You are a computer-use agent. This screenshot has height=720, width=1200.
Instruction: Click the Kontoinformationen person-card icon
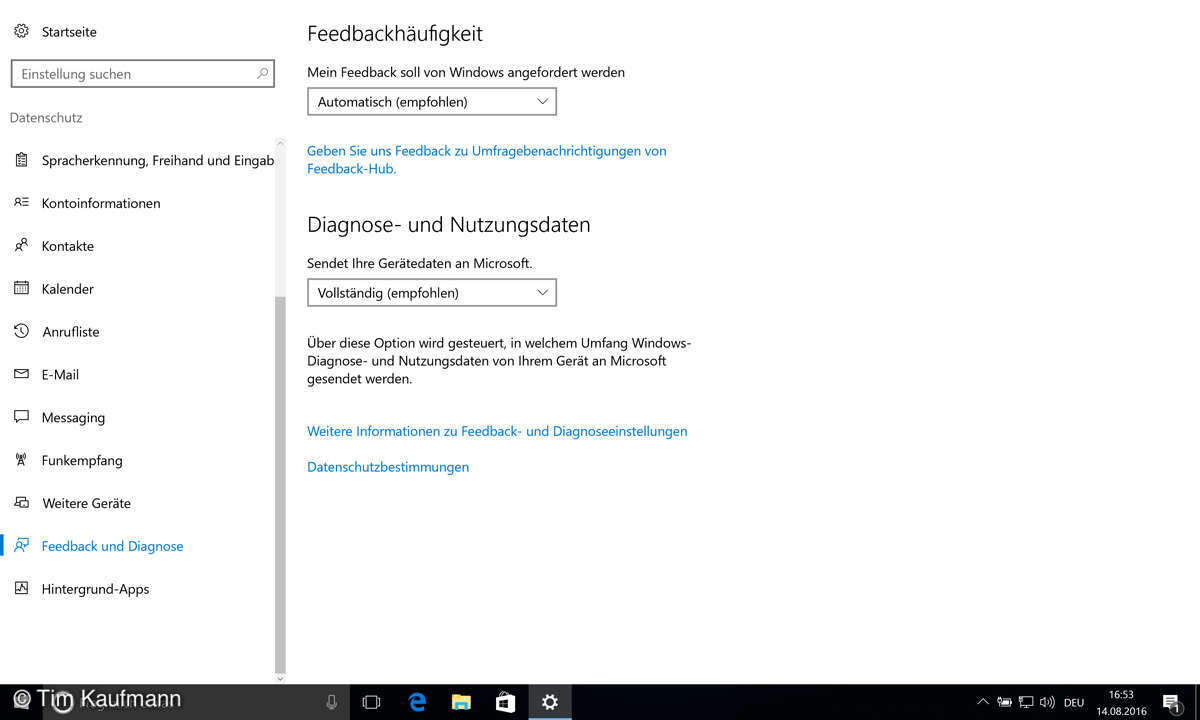[x=21, y=203]
